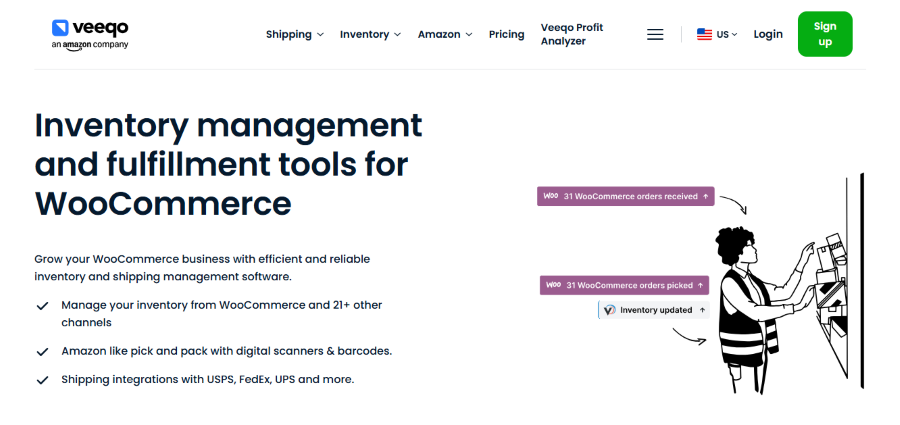The width and height of the screenshot is (900, 425).
Task: Click Woo icon on orders received badge
Action: 551,196
